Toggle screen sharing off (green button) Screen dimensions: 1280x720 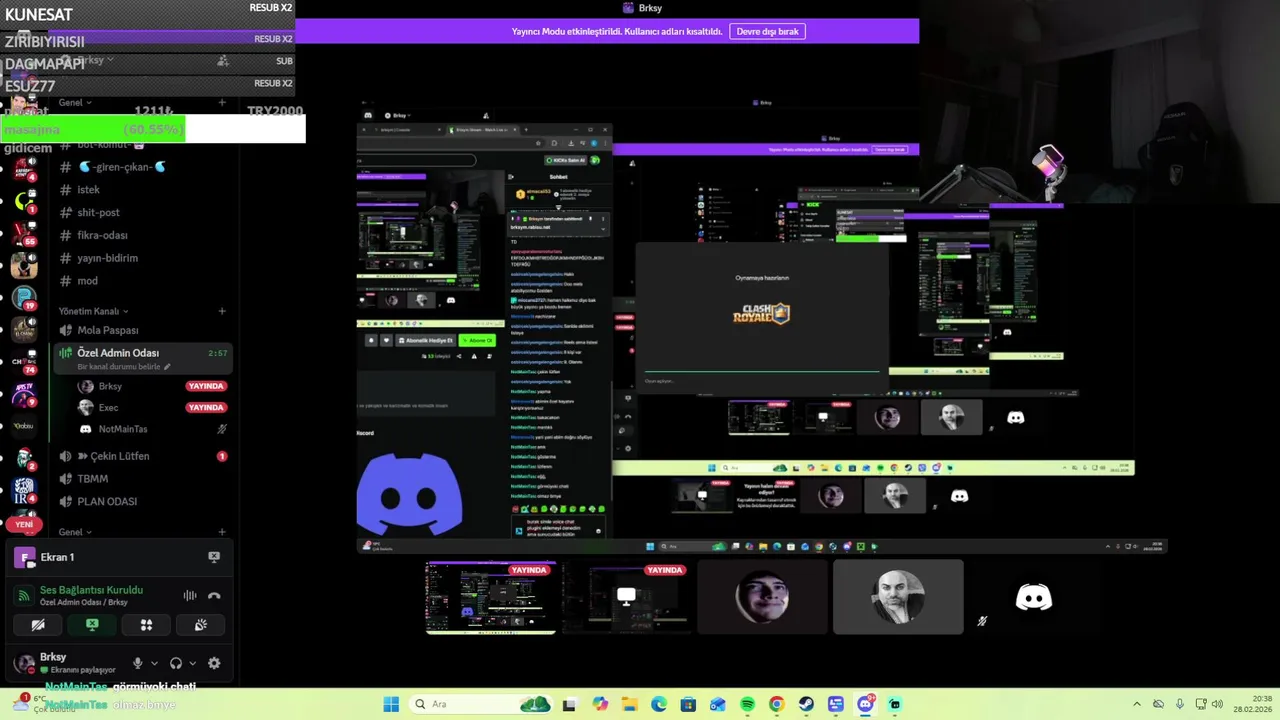coord(92,625)
